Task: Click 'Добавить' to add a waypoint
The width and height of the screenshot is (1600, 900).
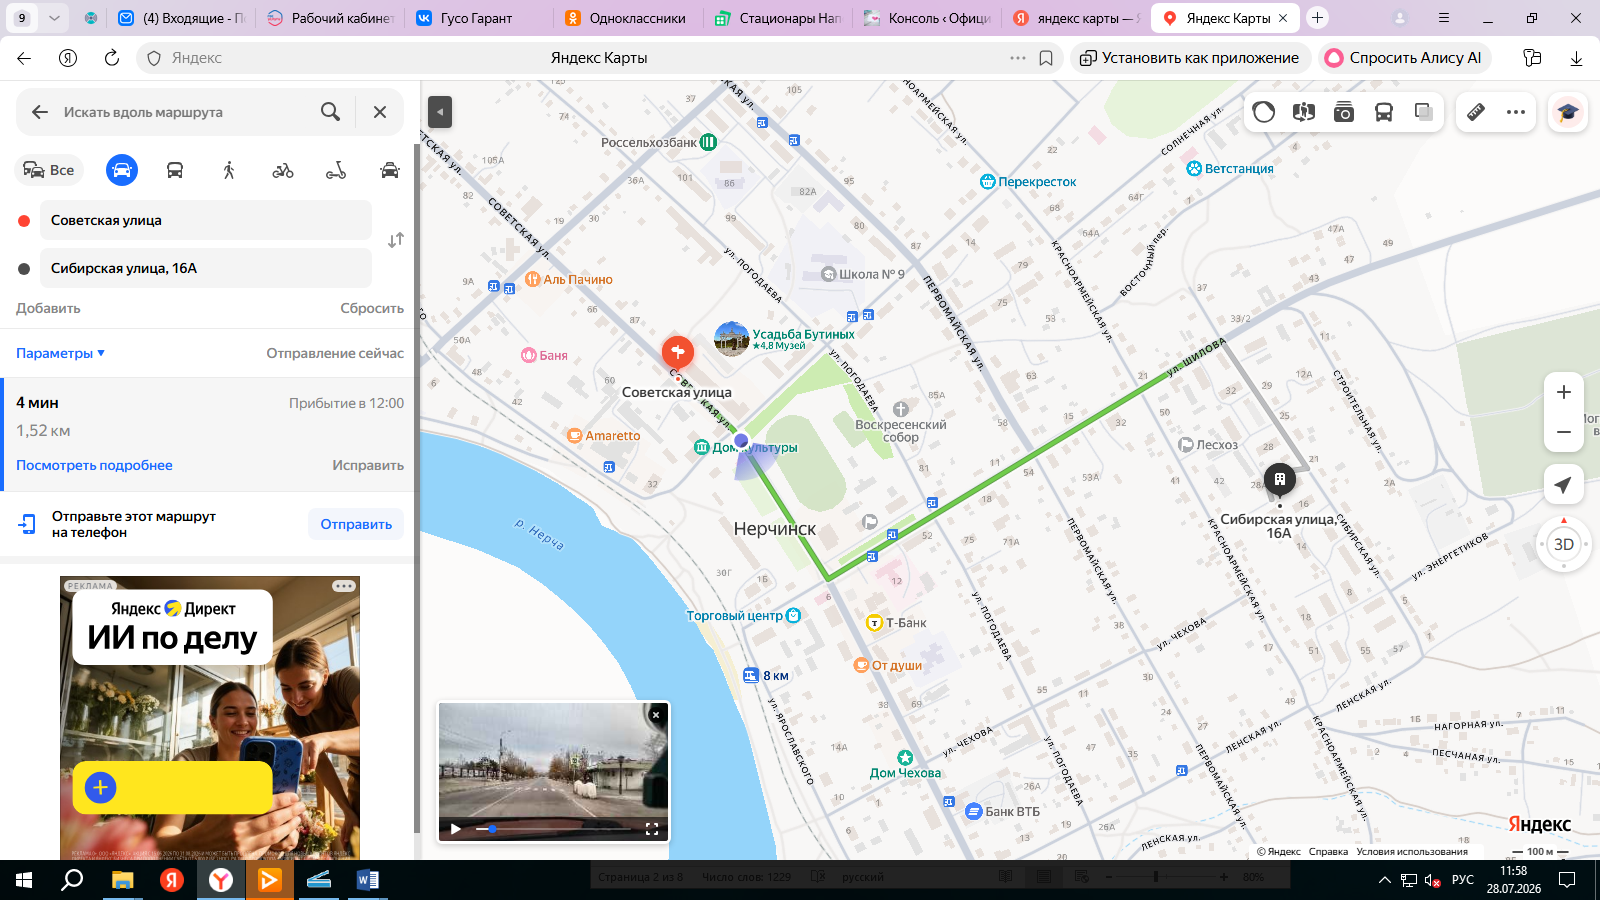Action: point(48,308)
